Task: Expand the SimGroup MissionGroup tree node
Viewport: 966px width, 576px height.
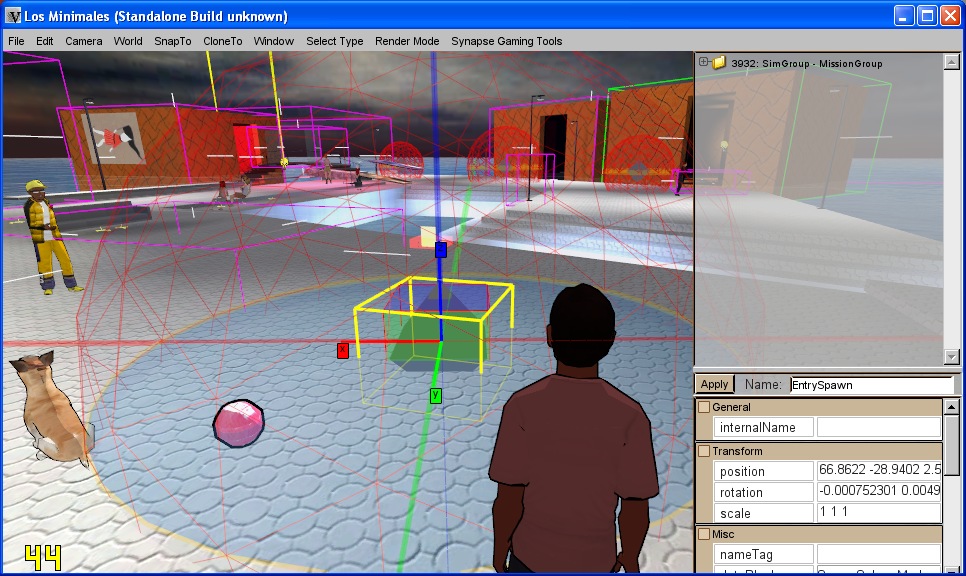Action: tap(704, 62)
